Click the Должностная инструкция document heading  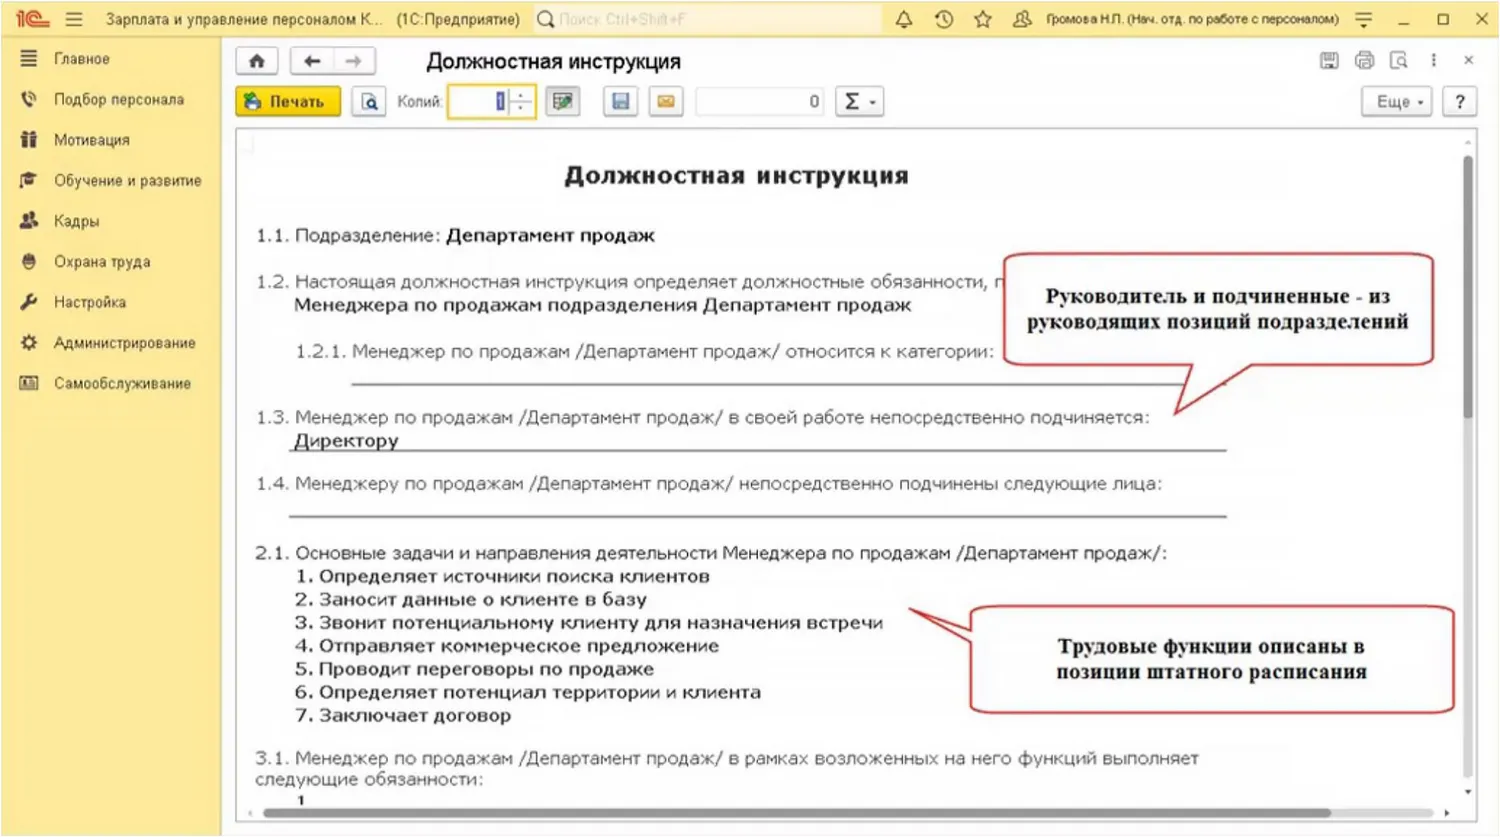[x=737, y=176]
